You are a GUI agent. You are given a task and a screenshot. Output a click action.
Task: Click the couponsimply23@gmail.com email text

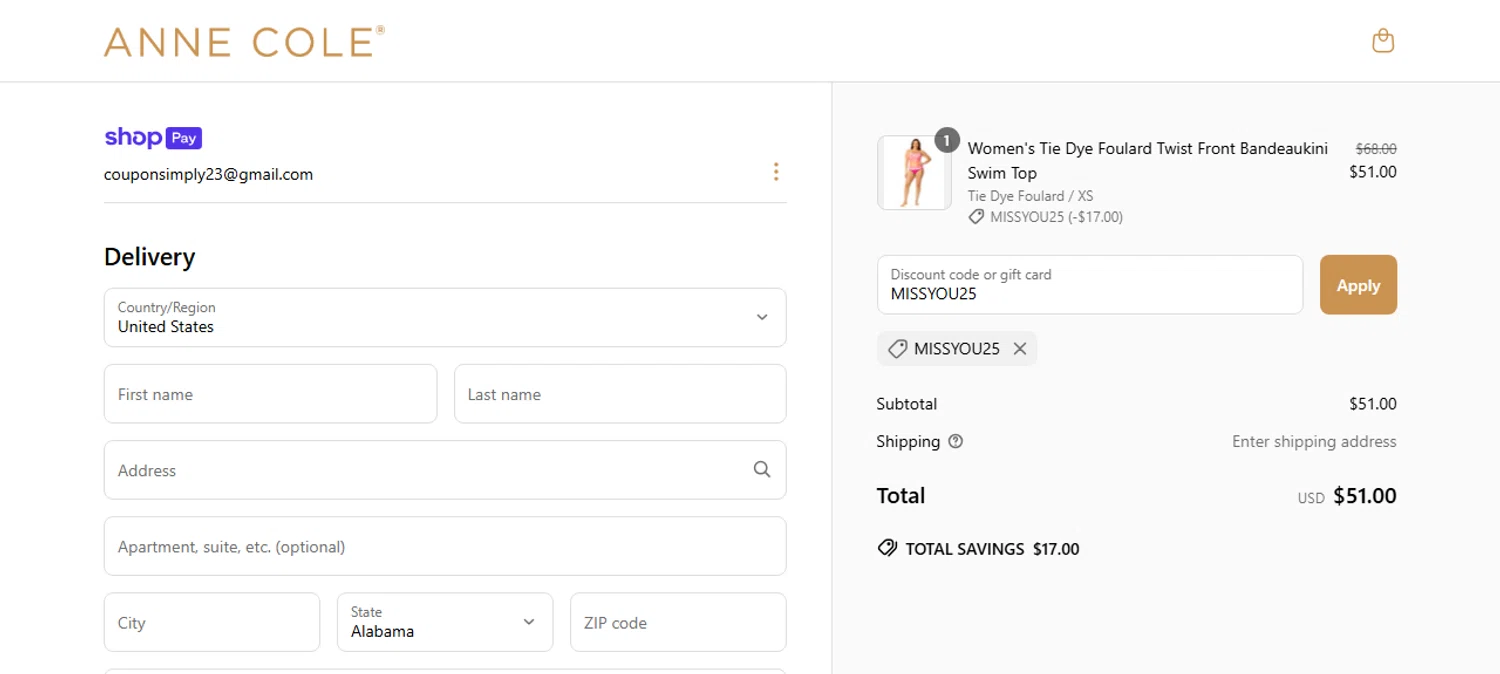208,174
